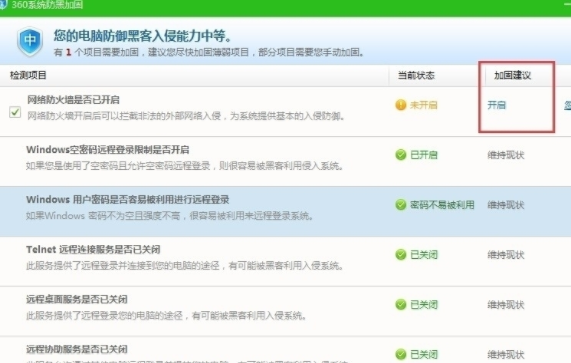Screen dimensions: 571x363
Task: Click the orange warning icon beside 未开启
Action: tap(401, 105)
